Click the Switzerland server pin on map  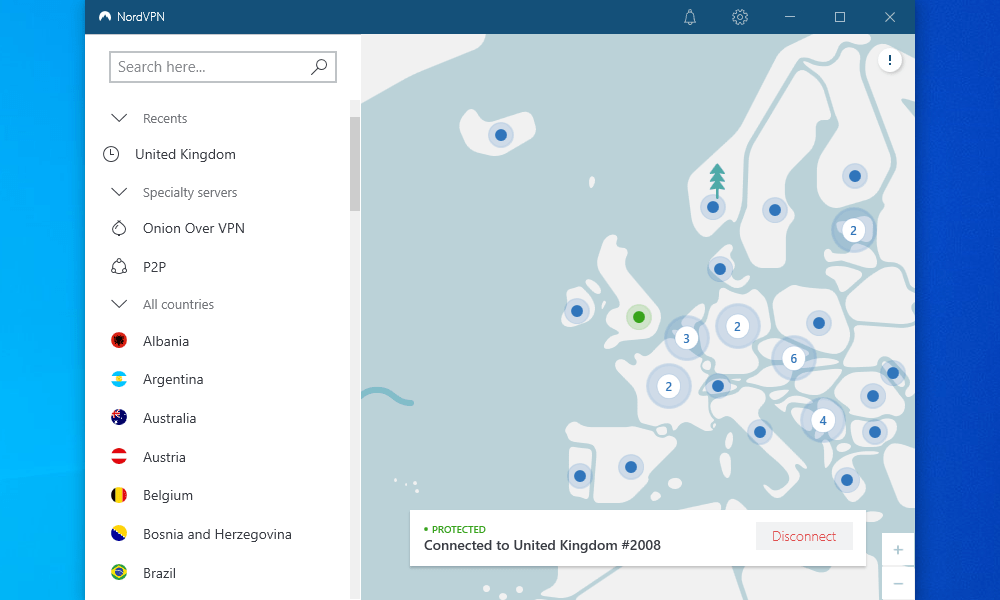pyautogui.click(x=717, y=386)
